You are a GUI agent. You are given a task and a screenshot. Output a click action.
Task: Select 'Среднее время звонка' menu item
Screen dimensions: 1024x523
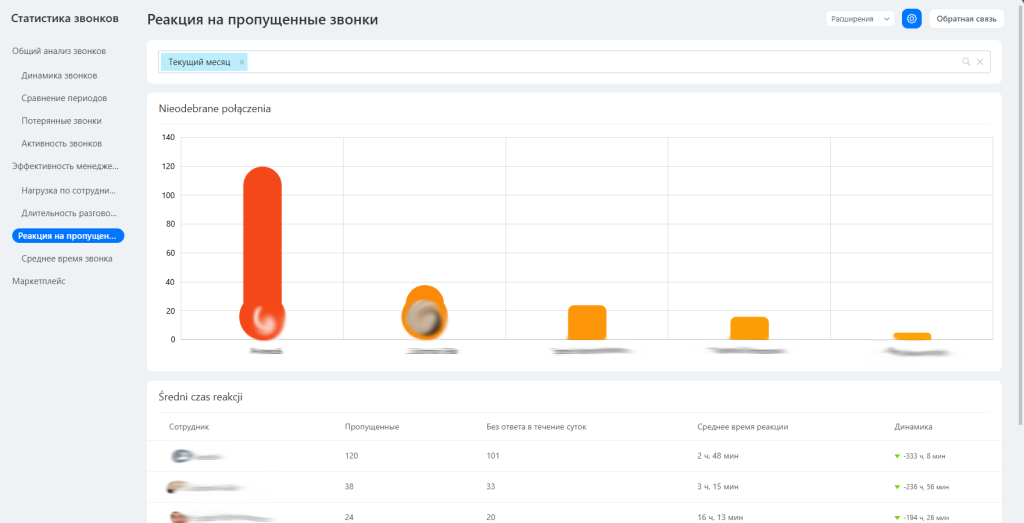pyautogui.click(x=67, y=258)
